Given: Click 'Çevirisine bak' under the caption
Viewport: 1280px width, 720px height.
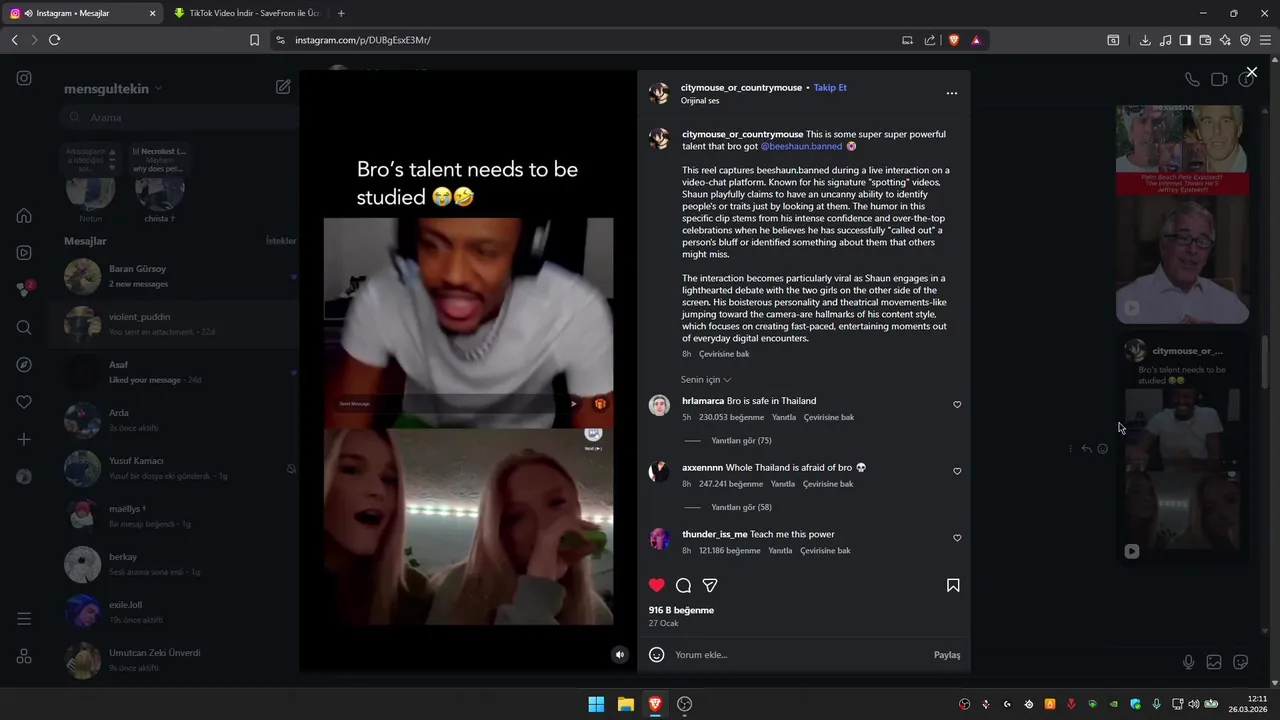Looking at the screenshot, I should (x=724, y=354).
